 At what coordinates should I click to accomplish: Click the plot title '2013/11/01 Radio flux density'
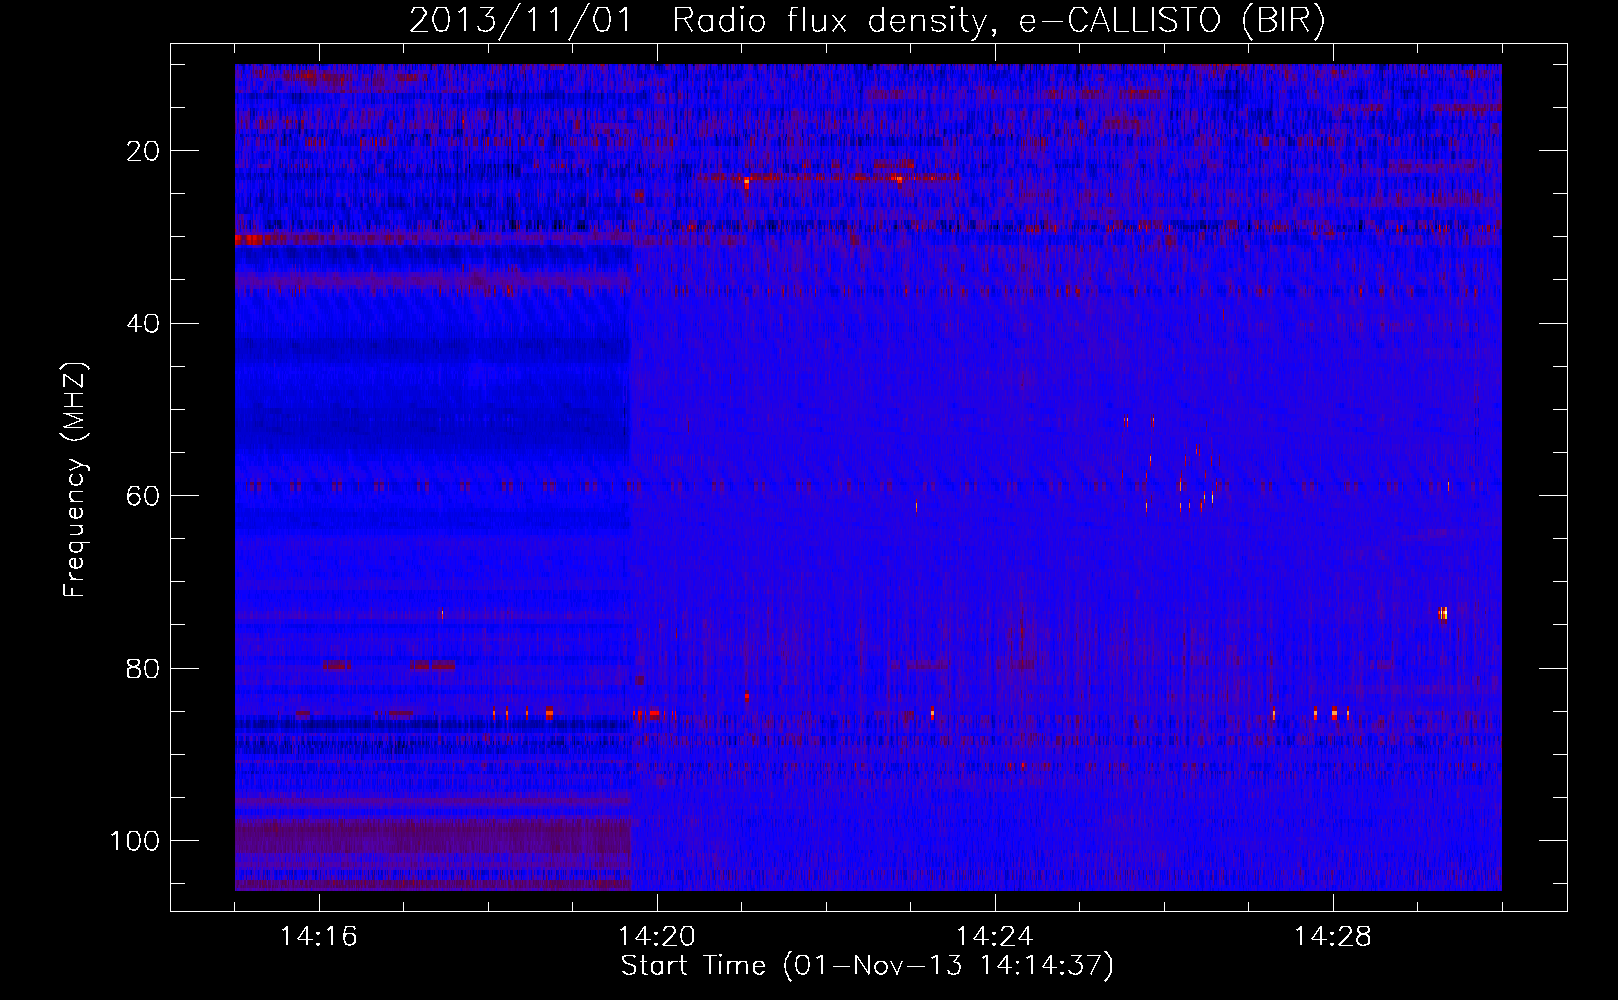click(867, 21)
